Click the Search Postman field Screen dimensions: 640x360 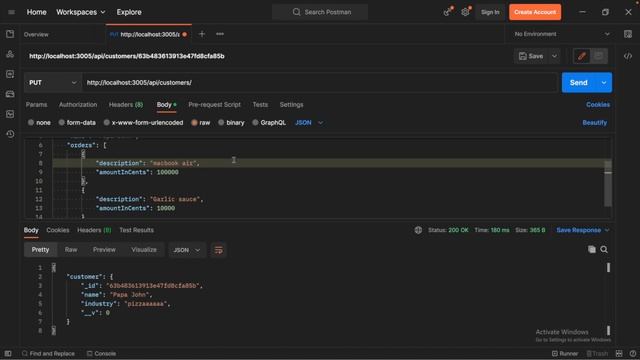tap(320, 12)
